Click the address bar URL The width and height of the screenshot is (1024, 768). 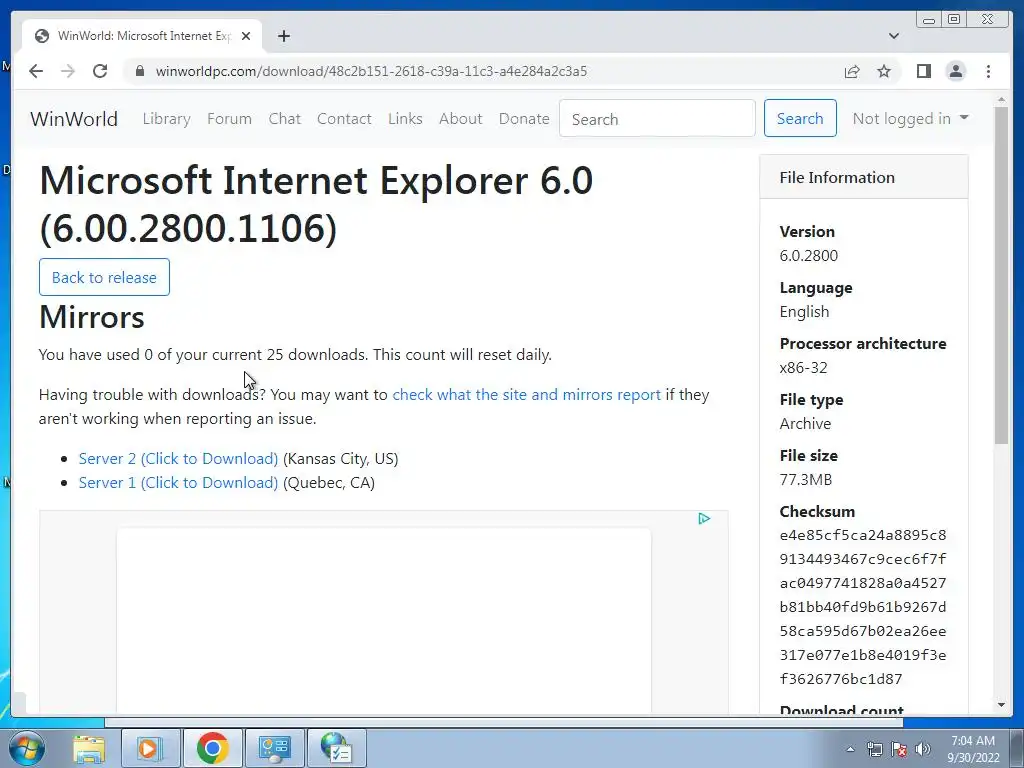371,71
